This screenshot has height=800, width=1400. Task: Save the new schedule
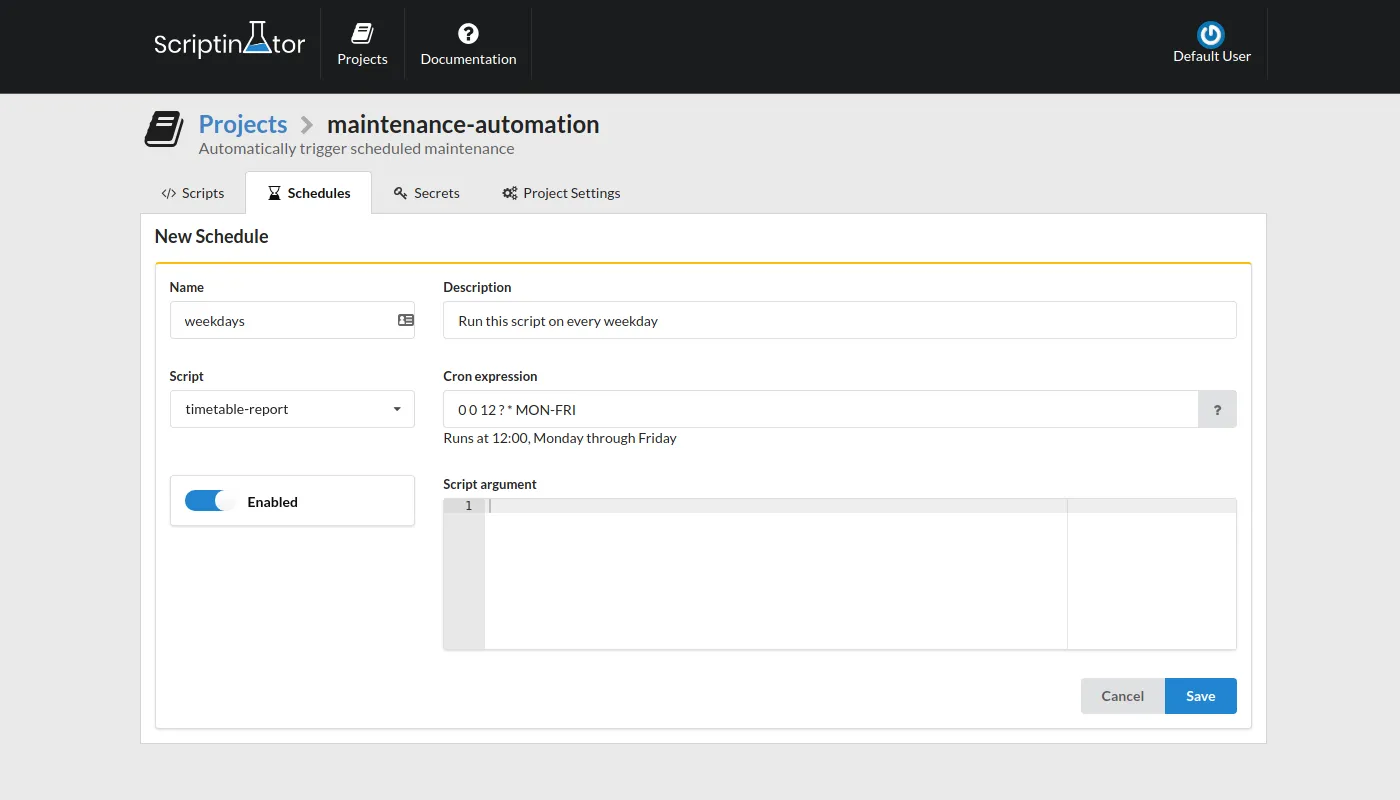click(1201, 696)
